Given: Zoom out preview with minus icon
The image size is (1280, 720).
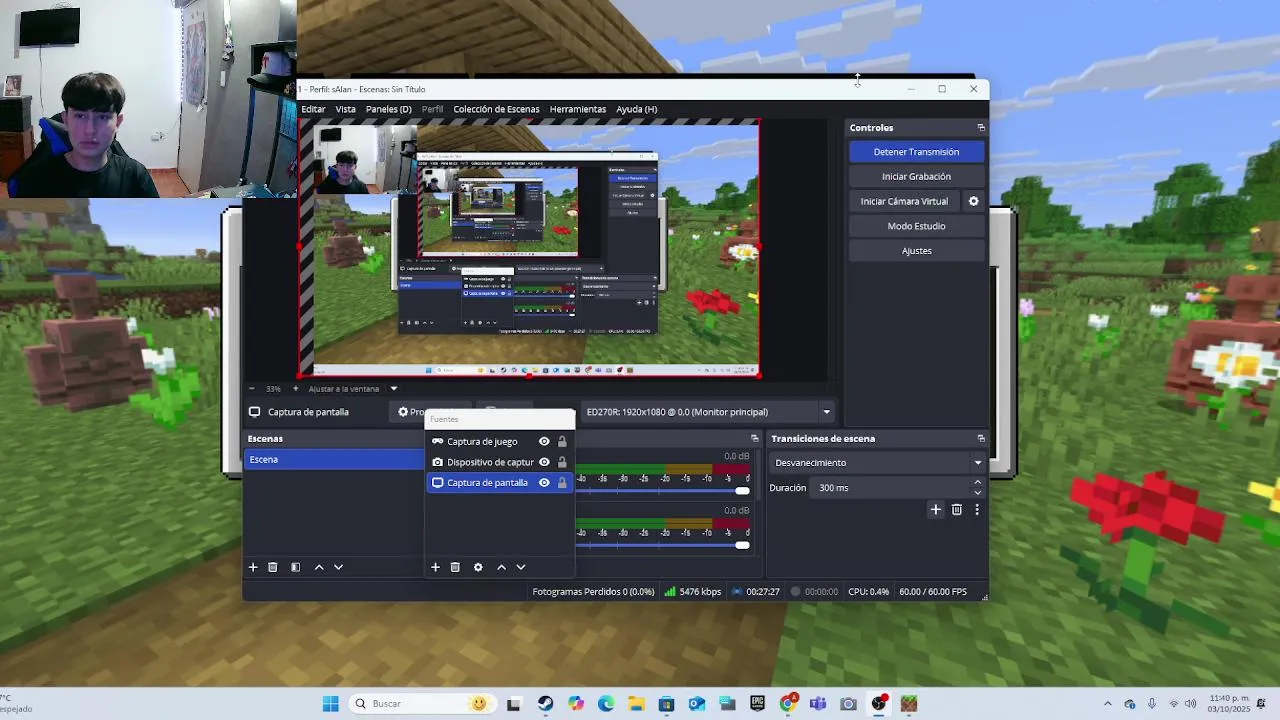Looking at the screenshot, I should click(251, 389).
